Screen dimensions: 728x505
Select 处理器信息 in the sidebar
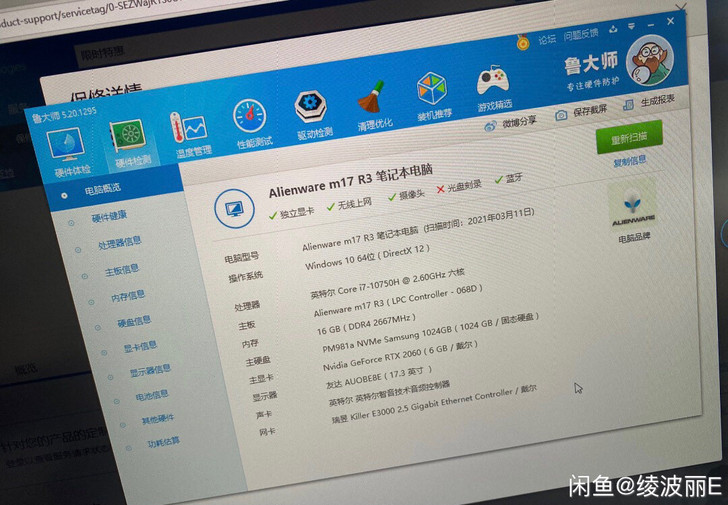pos(119,243)
